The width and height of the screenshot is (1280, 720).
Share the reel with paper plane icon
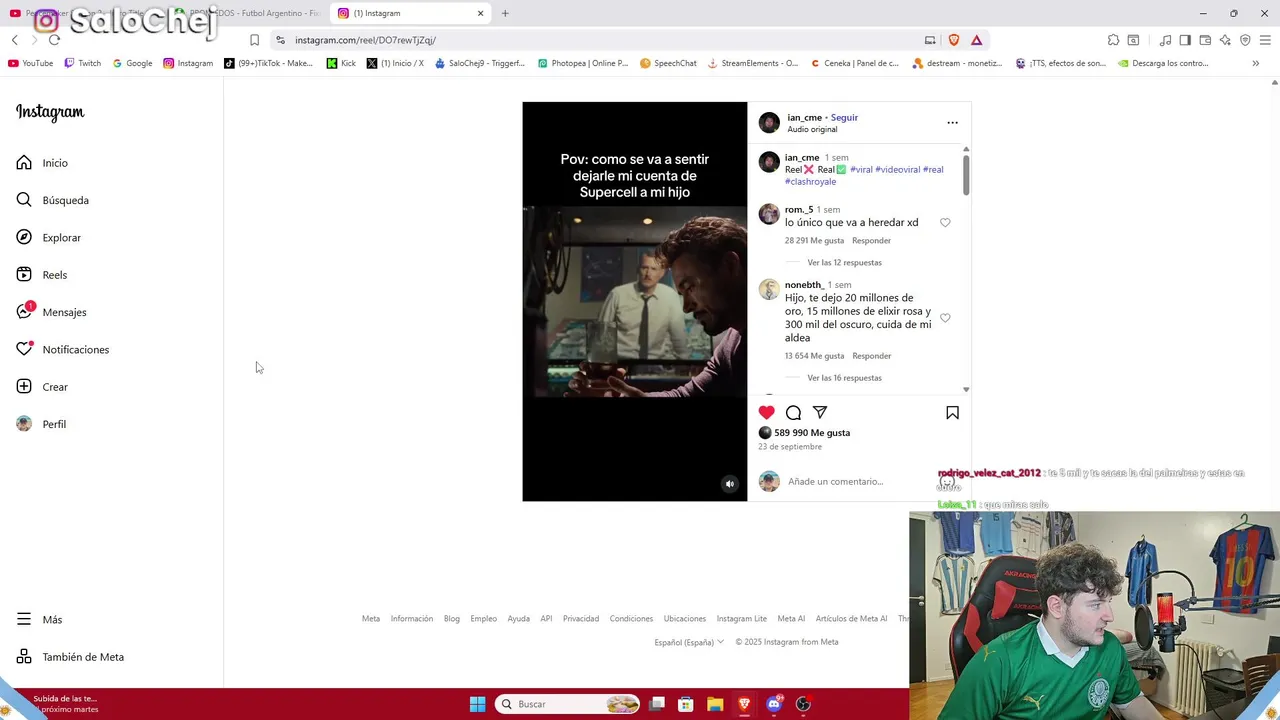820,412
